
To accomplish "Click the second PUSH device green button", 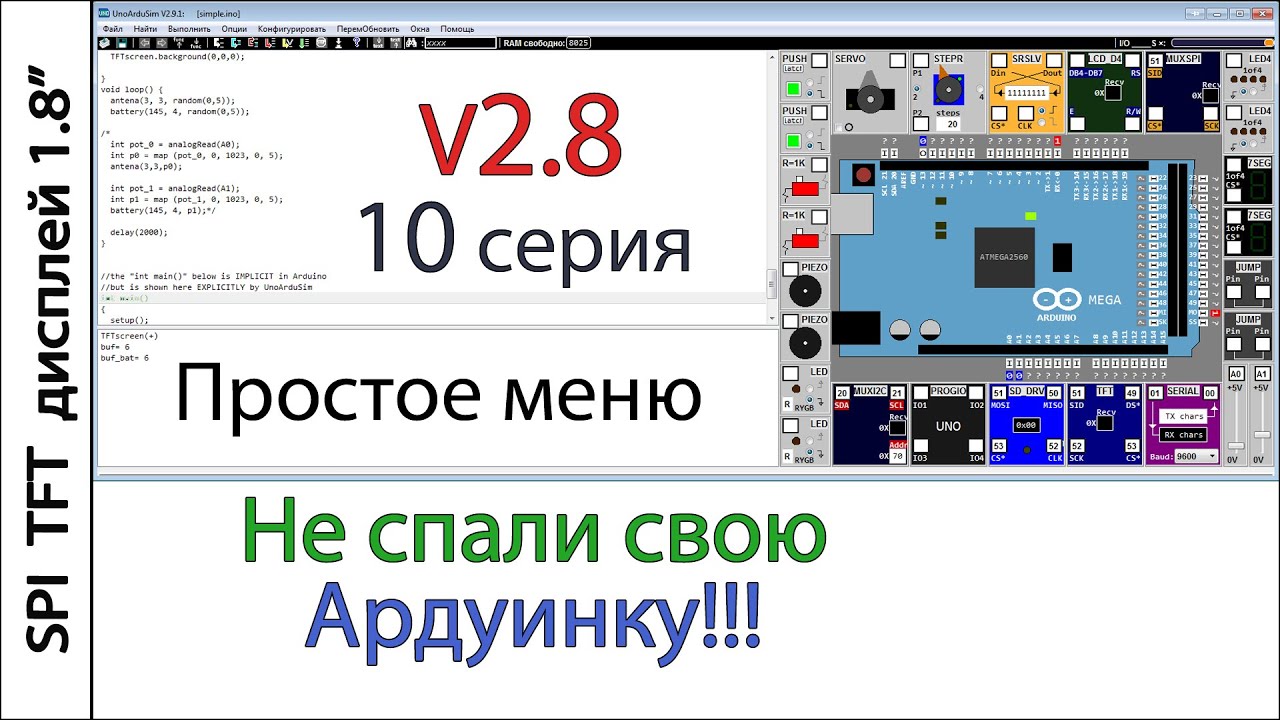I will [794, 141].
